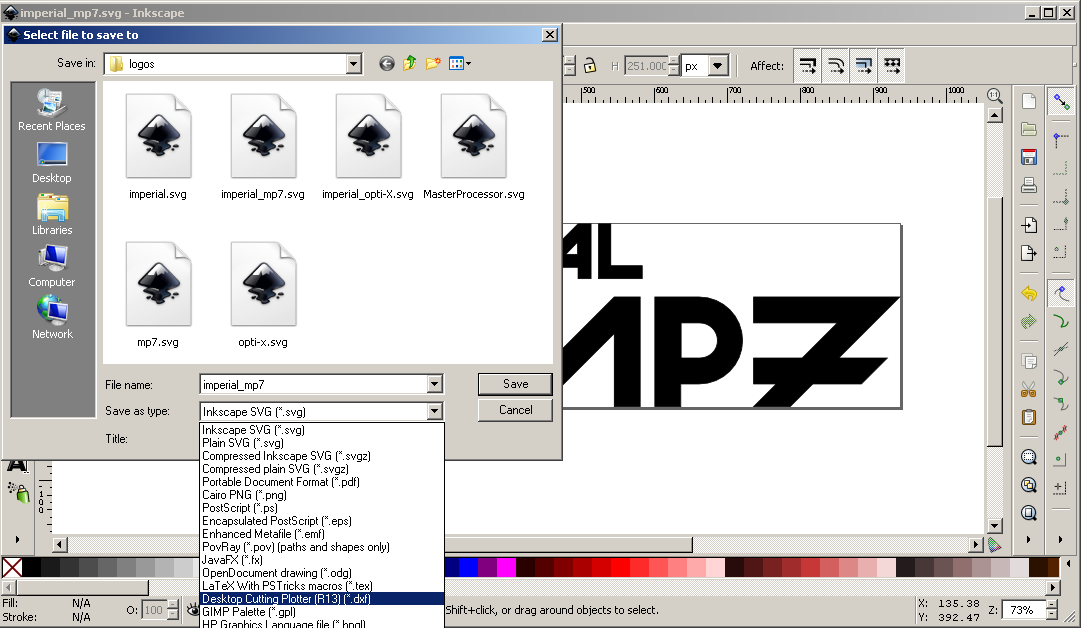
Task: Click the Cut scissors icon
Action: [x=1028, y=389]
